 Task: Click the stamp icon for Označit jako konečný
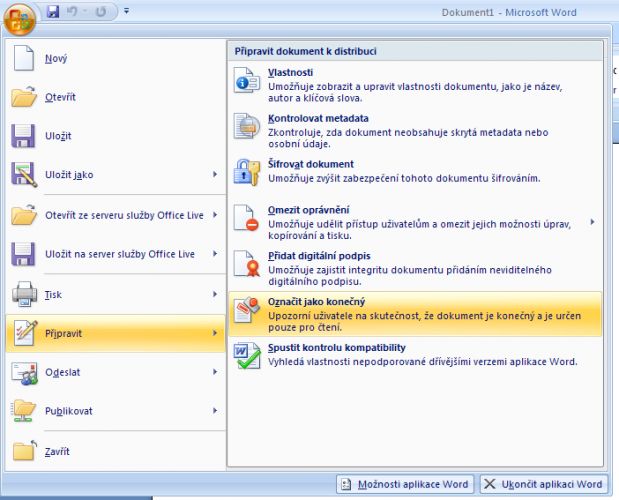point(247,310)
